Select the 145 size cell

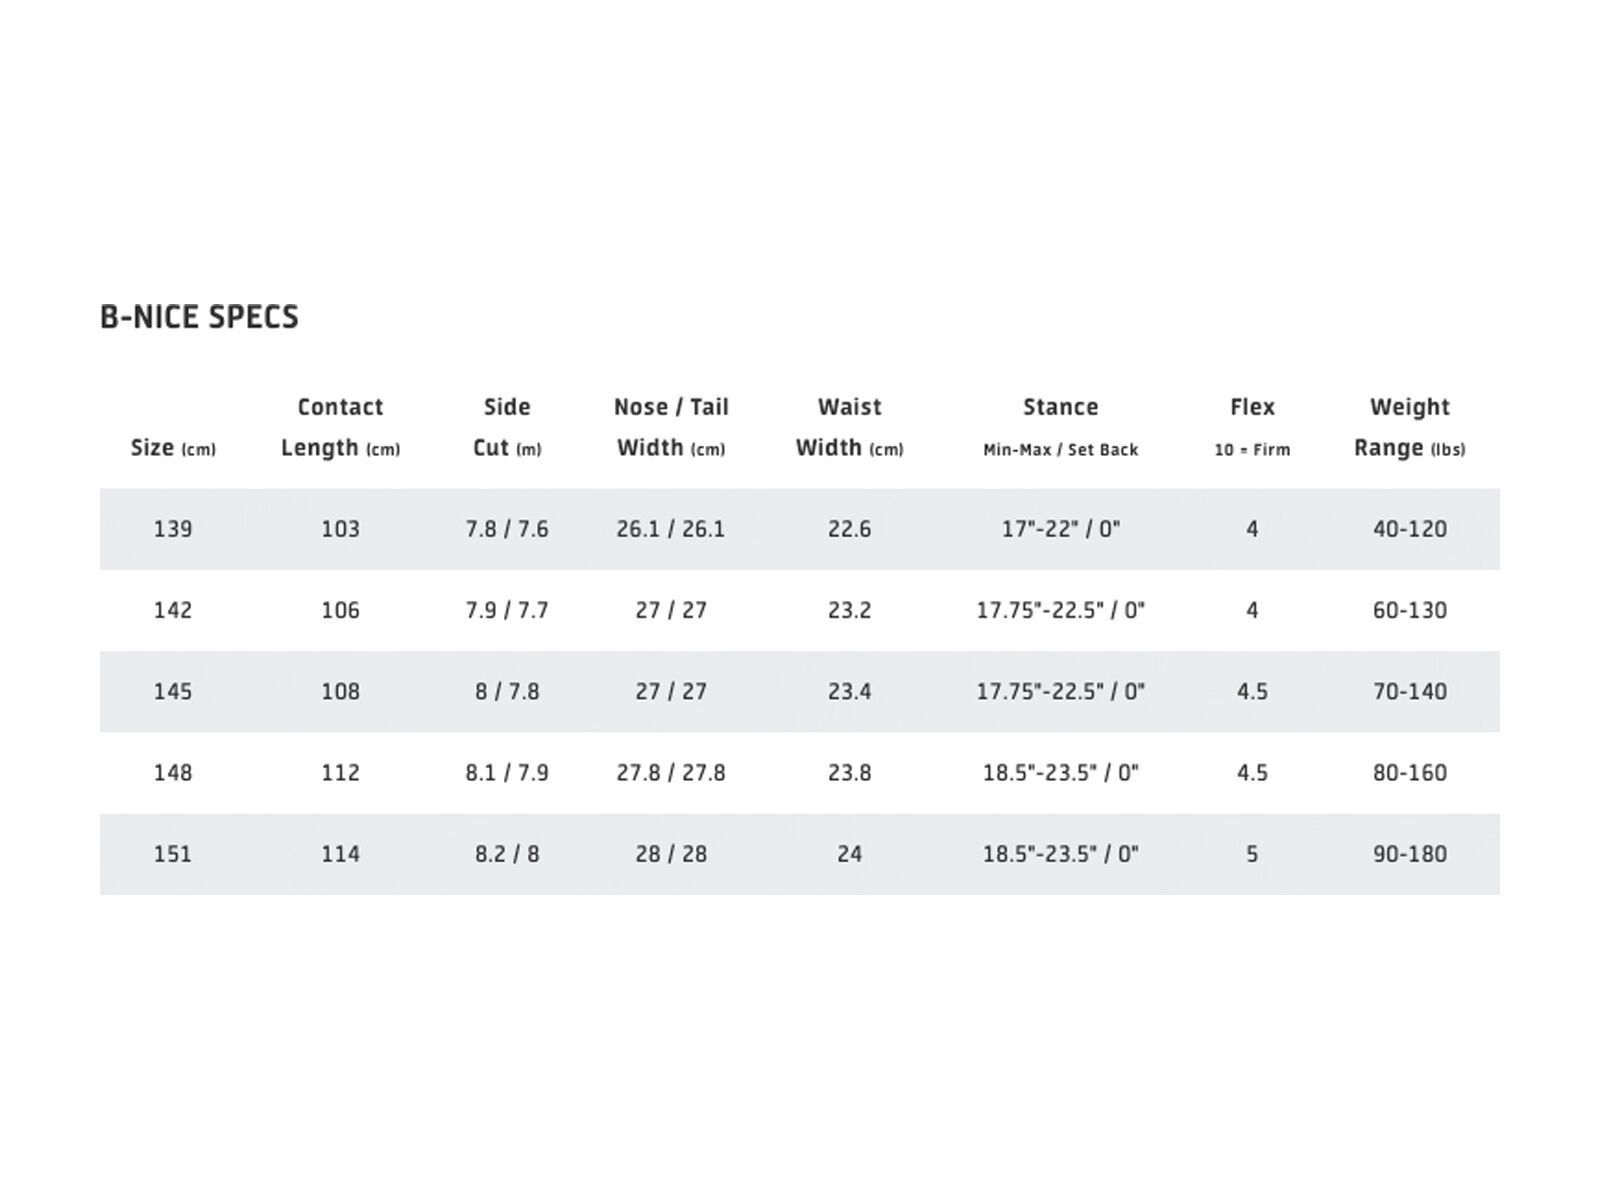coord(173,691)
